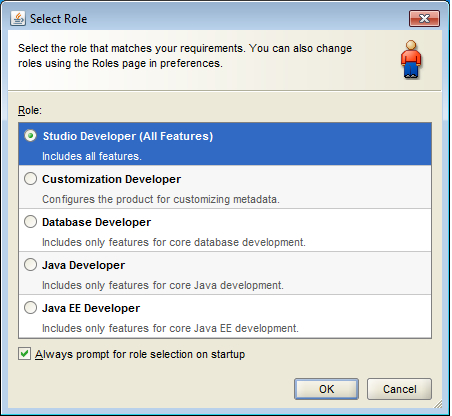
Task: Click the core Java development description
Action: [x=163, y=285]
